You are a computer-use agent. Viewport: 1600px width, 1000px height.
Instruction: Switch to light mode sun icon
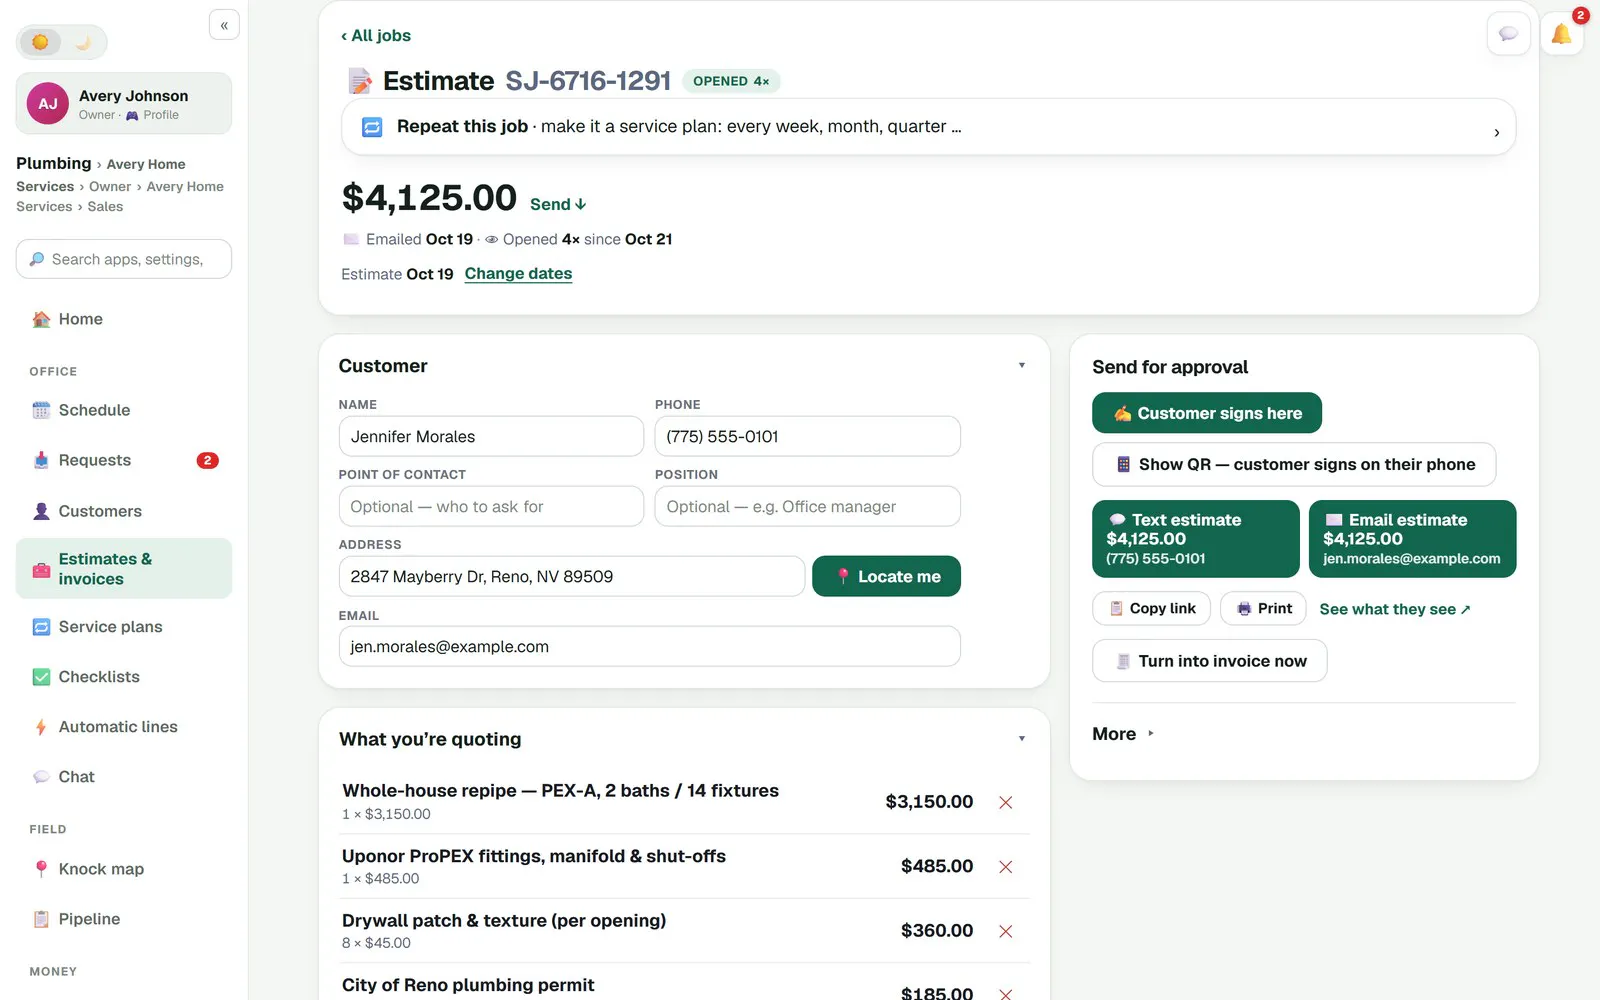(40, 42)
